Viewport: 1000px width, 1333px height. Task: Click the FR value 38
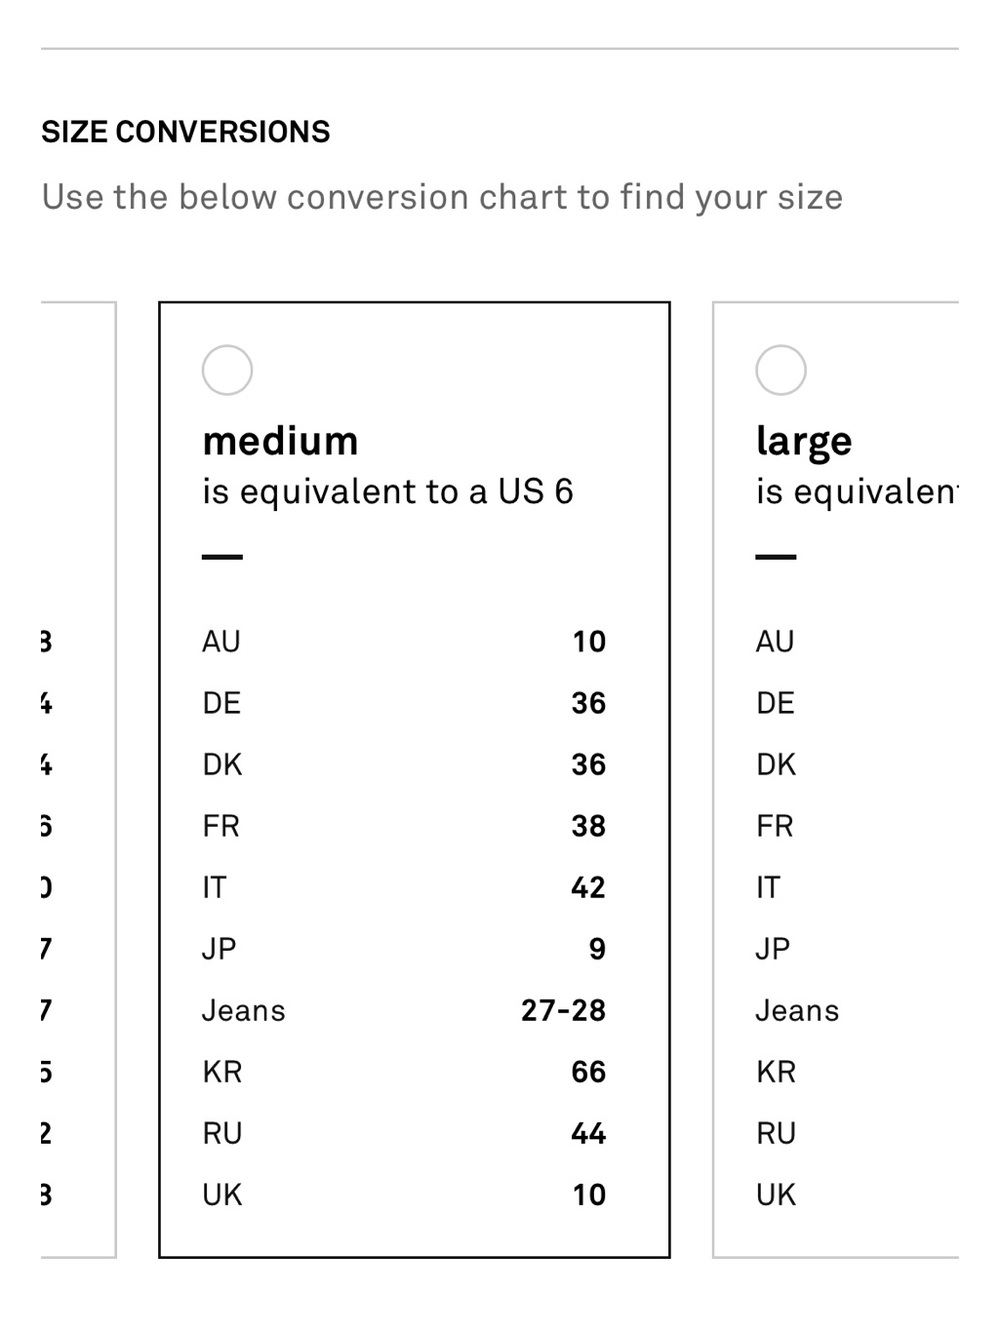589,826
